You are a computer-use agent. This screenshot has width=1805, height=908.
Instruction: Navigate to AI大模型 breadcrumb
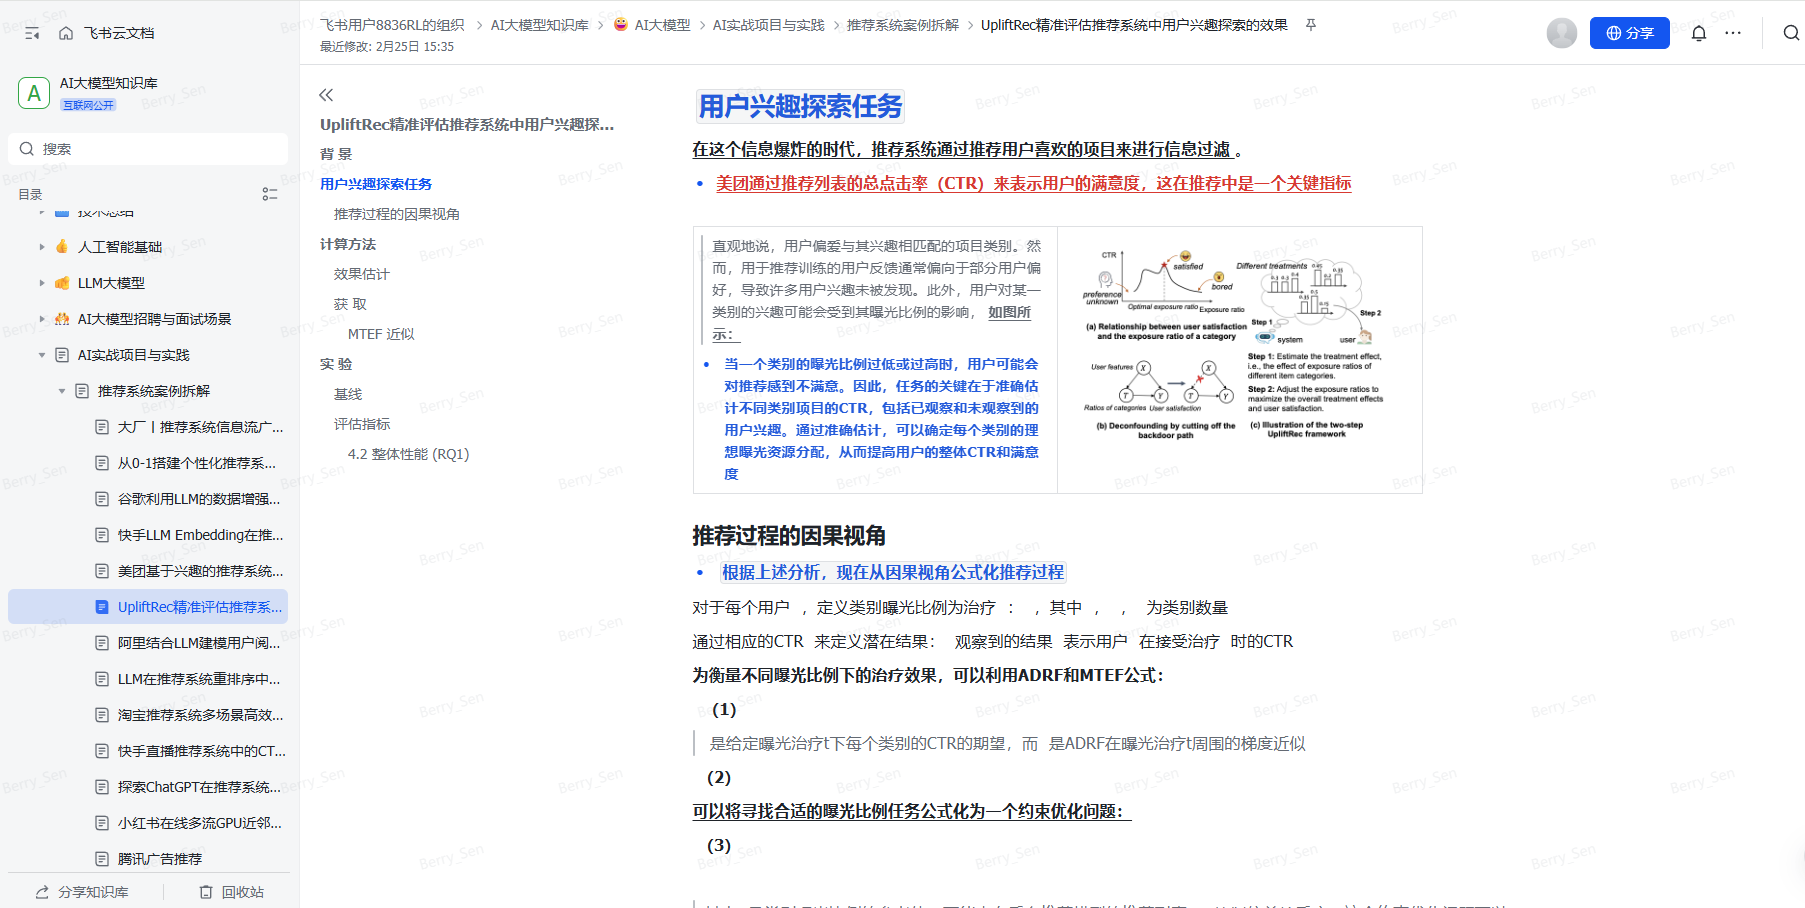(652, 25)
